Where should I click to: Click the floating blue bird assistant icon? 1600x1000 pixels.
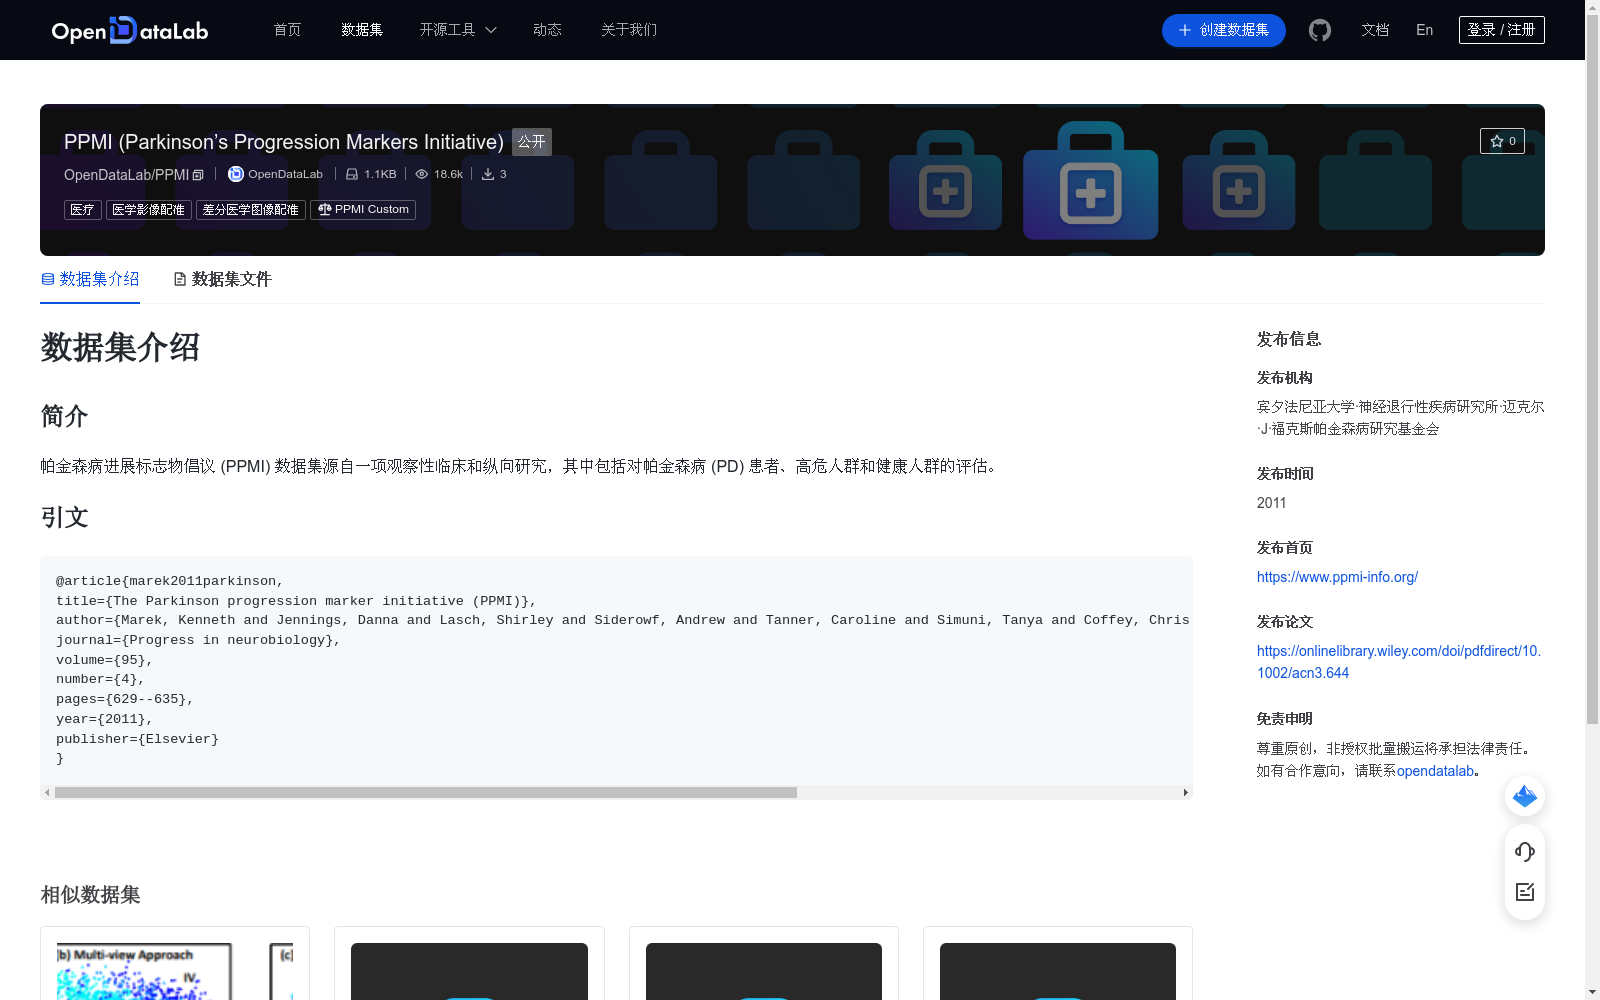tap(1525, 796)
